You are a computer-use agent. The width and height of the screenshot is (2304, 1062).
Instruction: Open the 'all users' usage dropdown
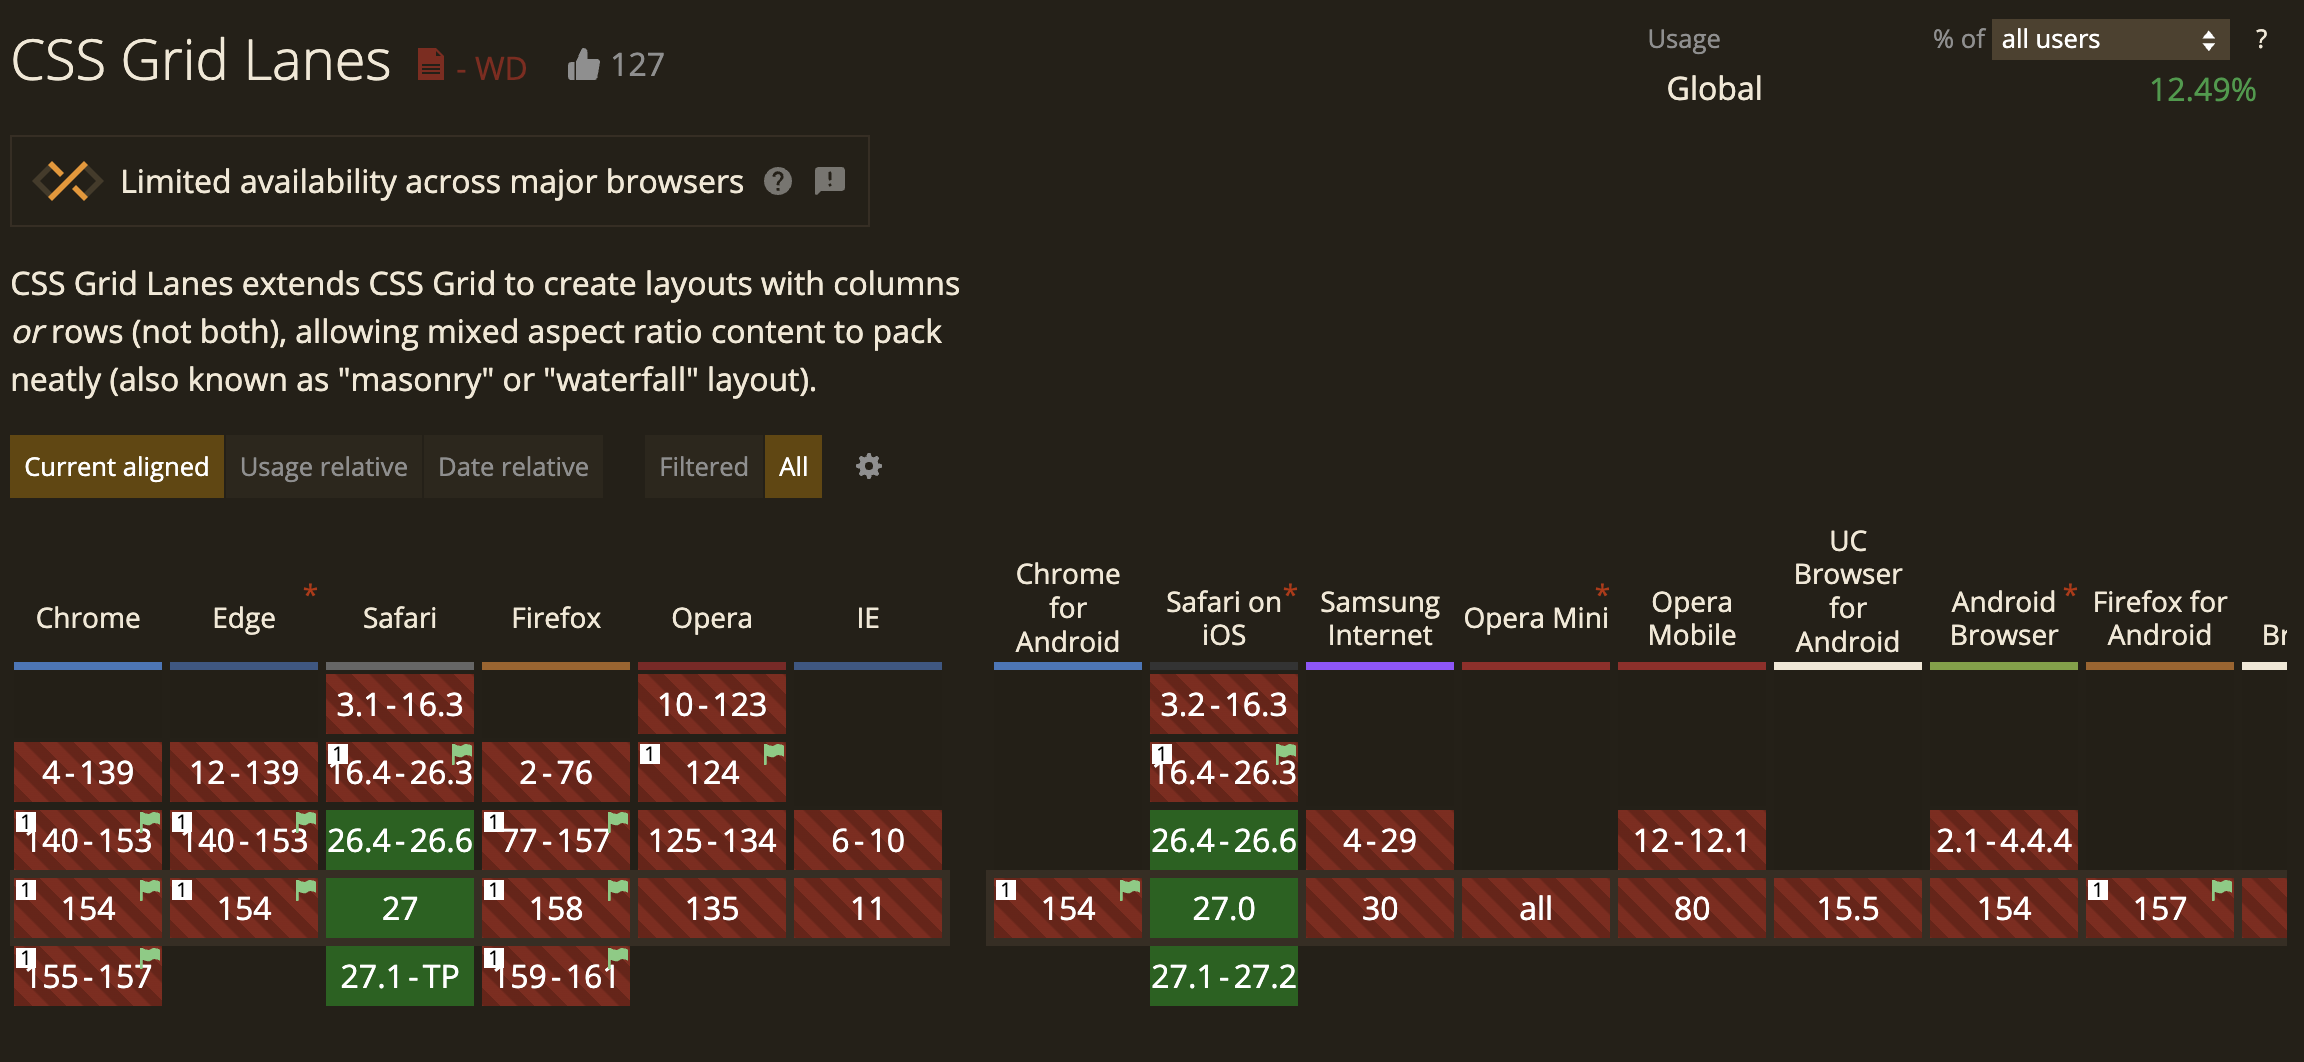point(2110,39)
